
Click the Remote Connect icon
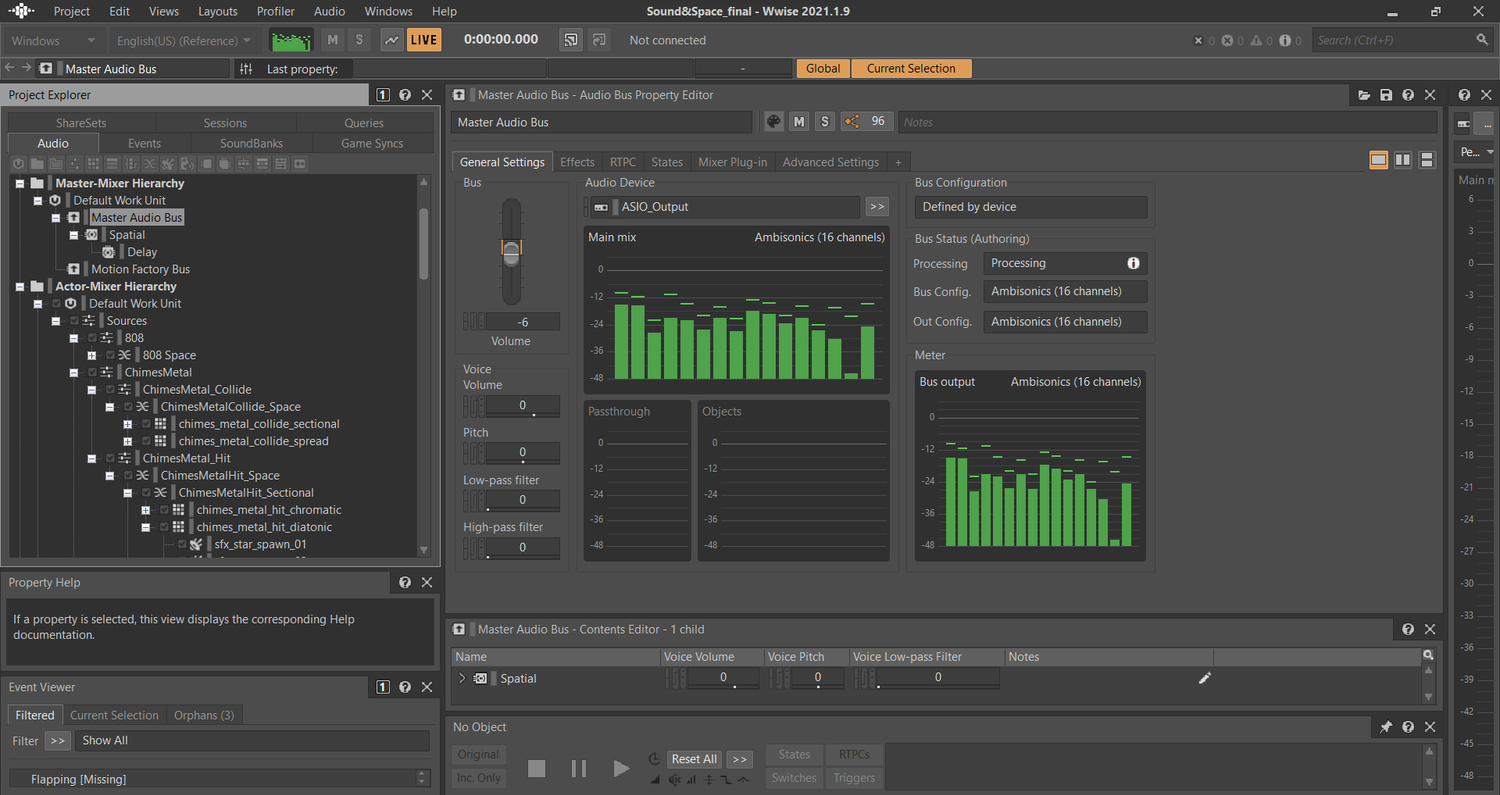pyautogui.click(x=571, y=40)
